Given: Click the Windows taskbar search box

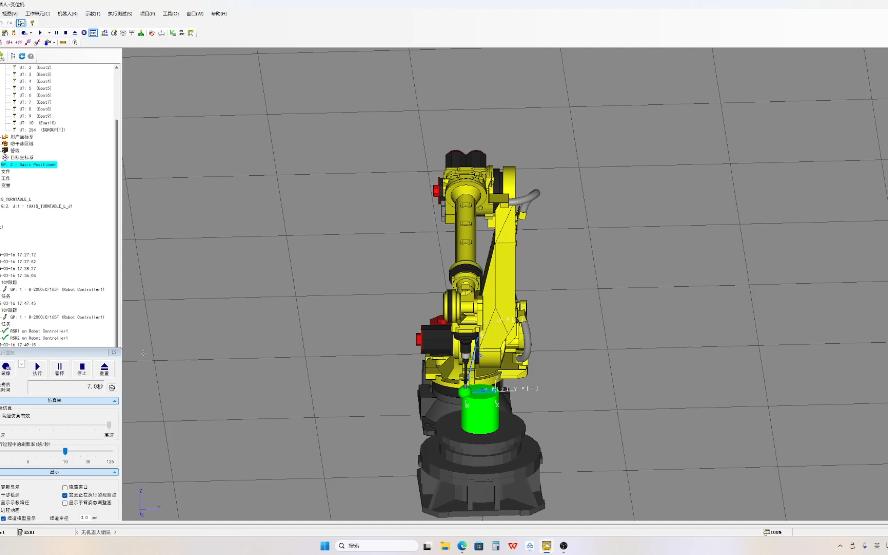Looking at the screenshot, I should tap(377, 545).
